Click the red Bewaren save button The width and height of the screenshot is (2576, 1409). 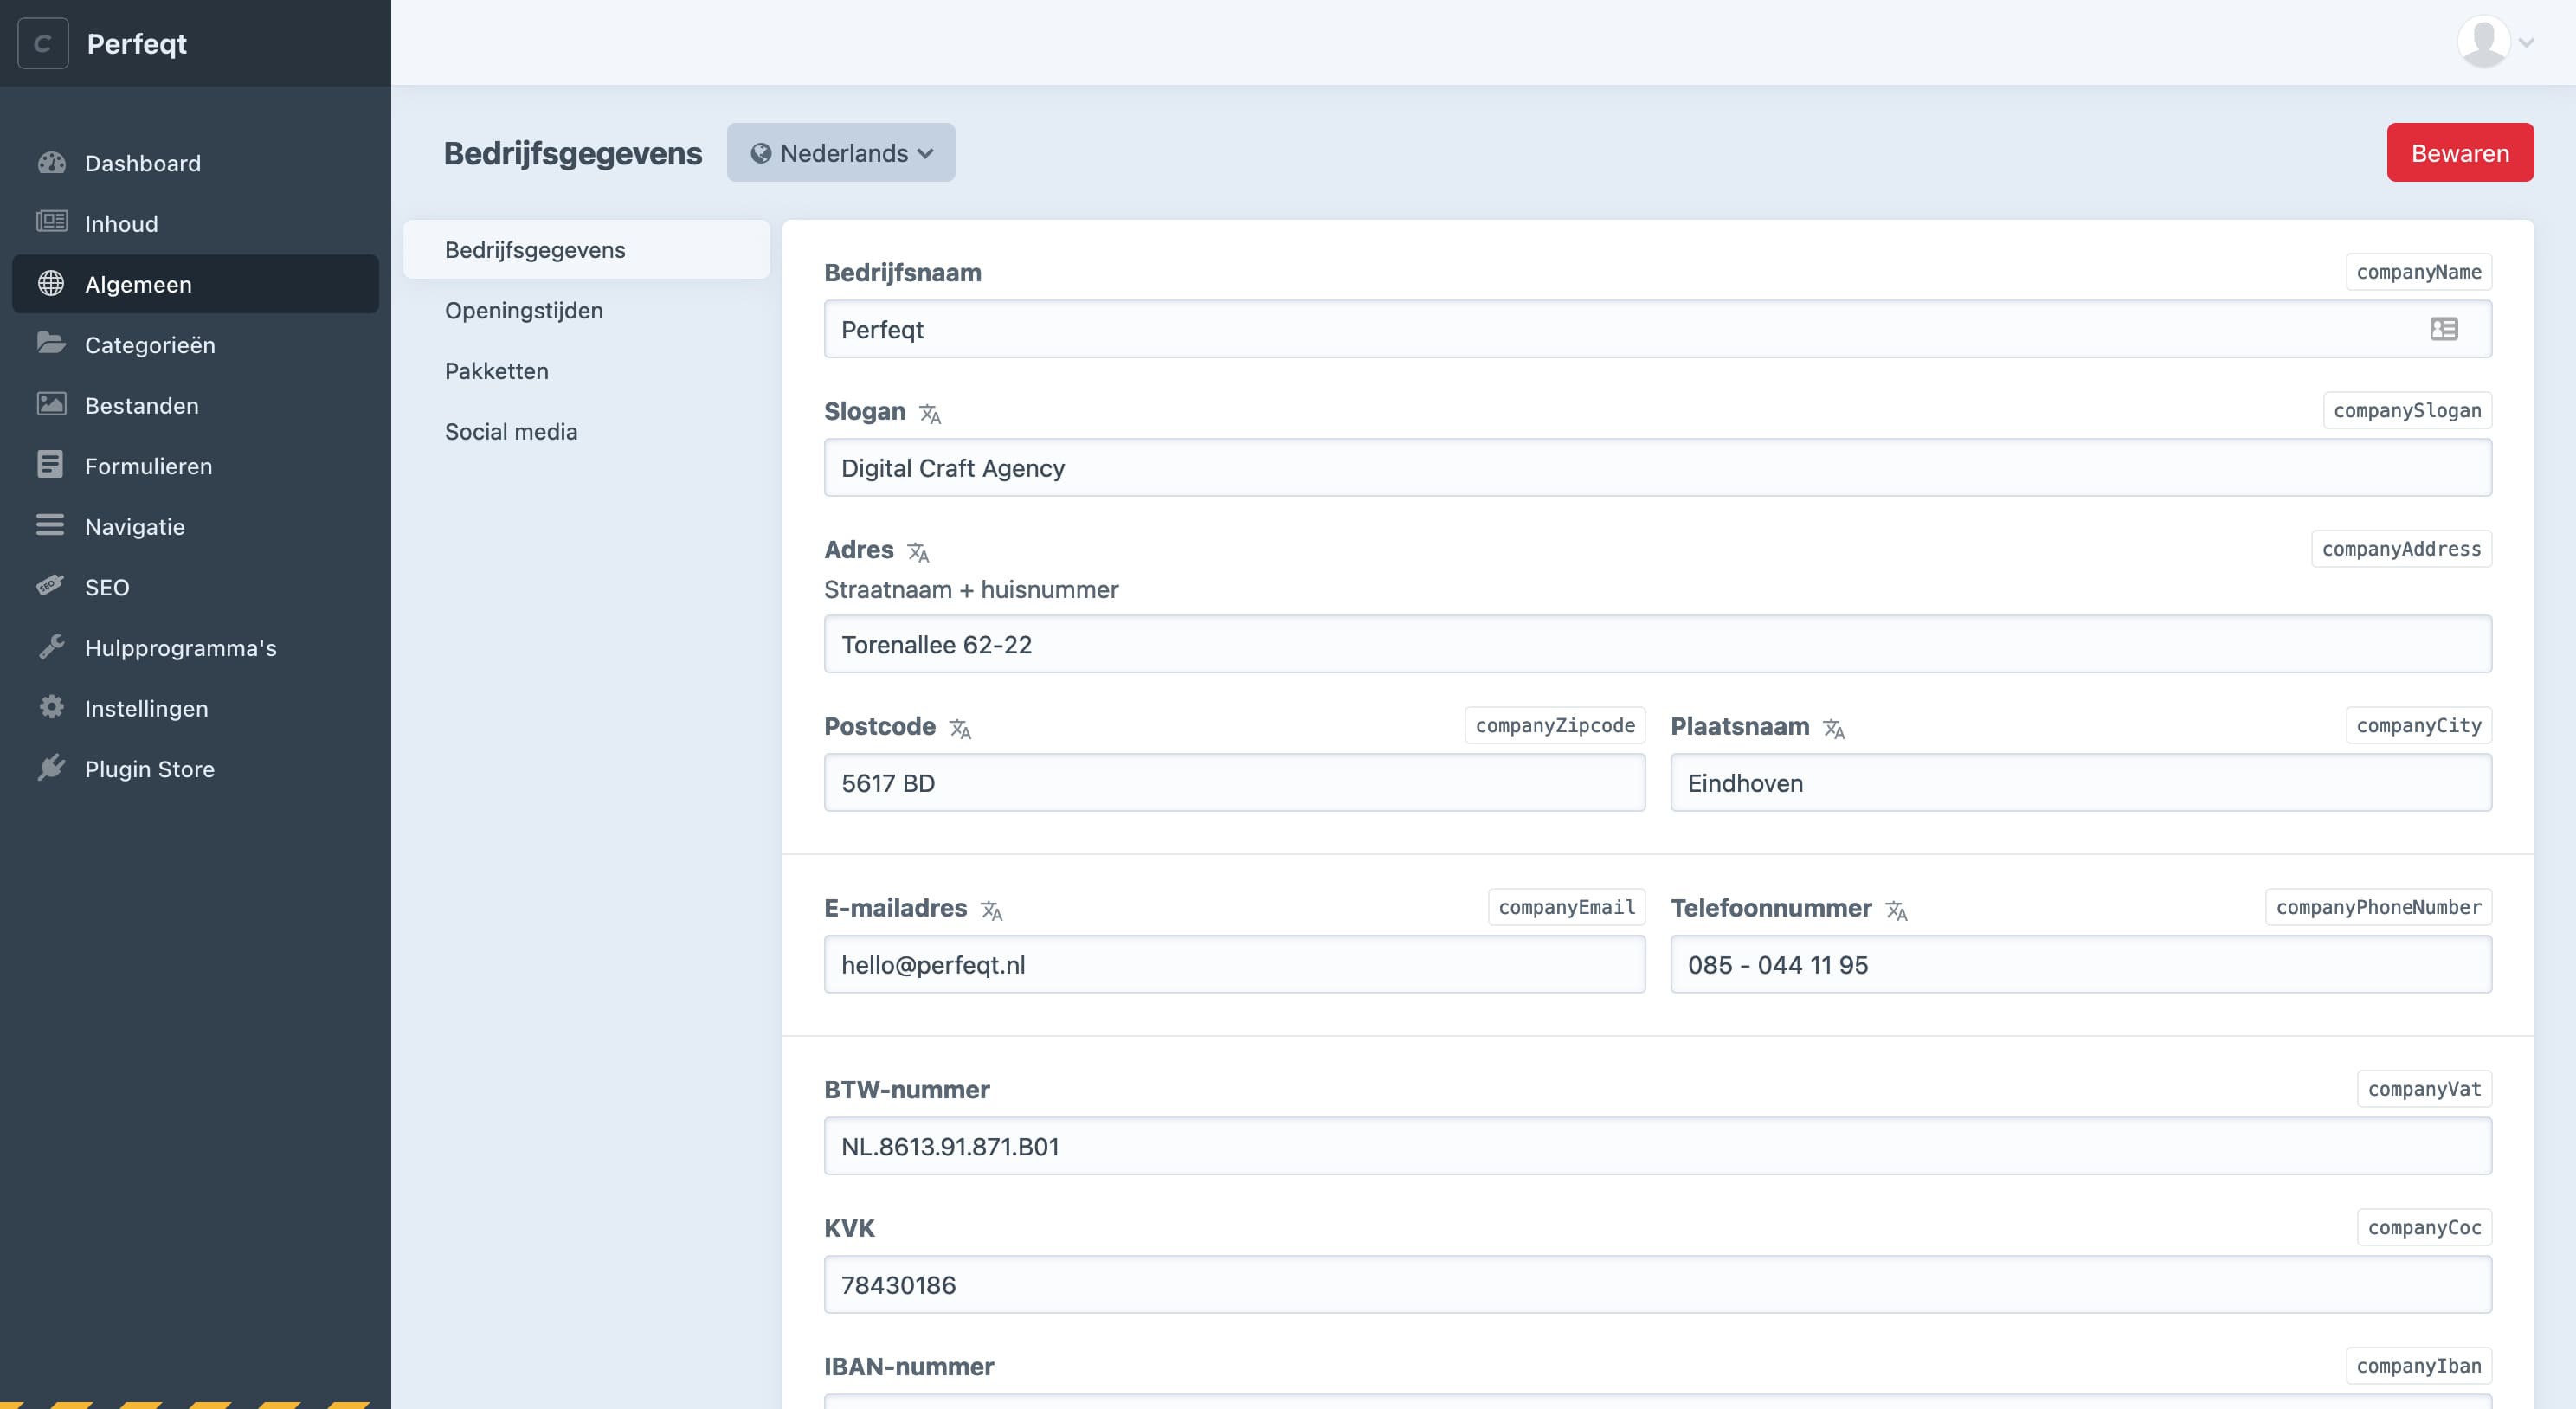(x=2459, y=152)
